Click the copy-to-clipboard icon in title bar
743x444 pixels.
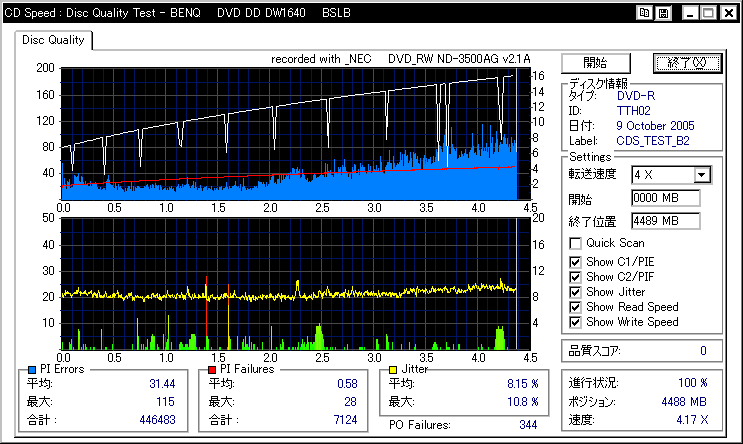[x=644, y=13]
